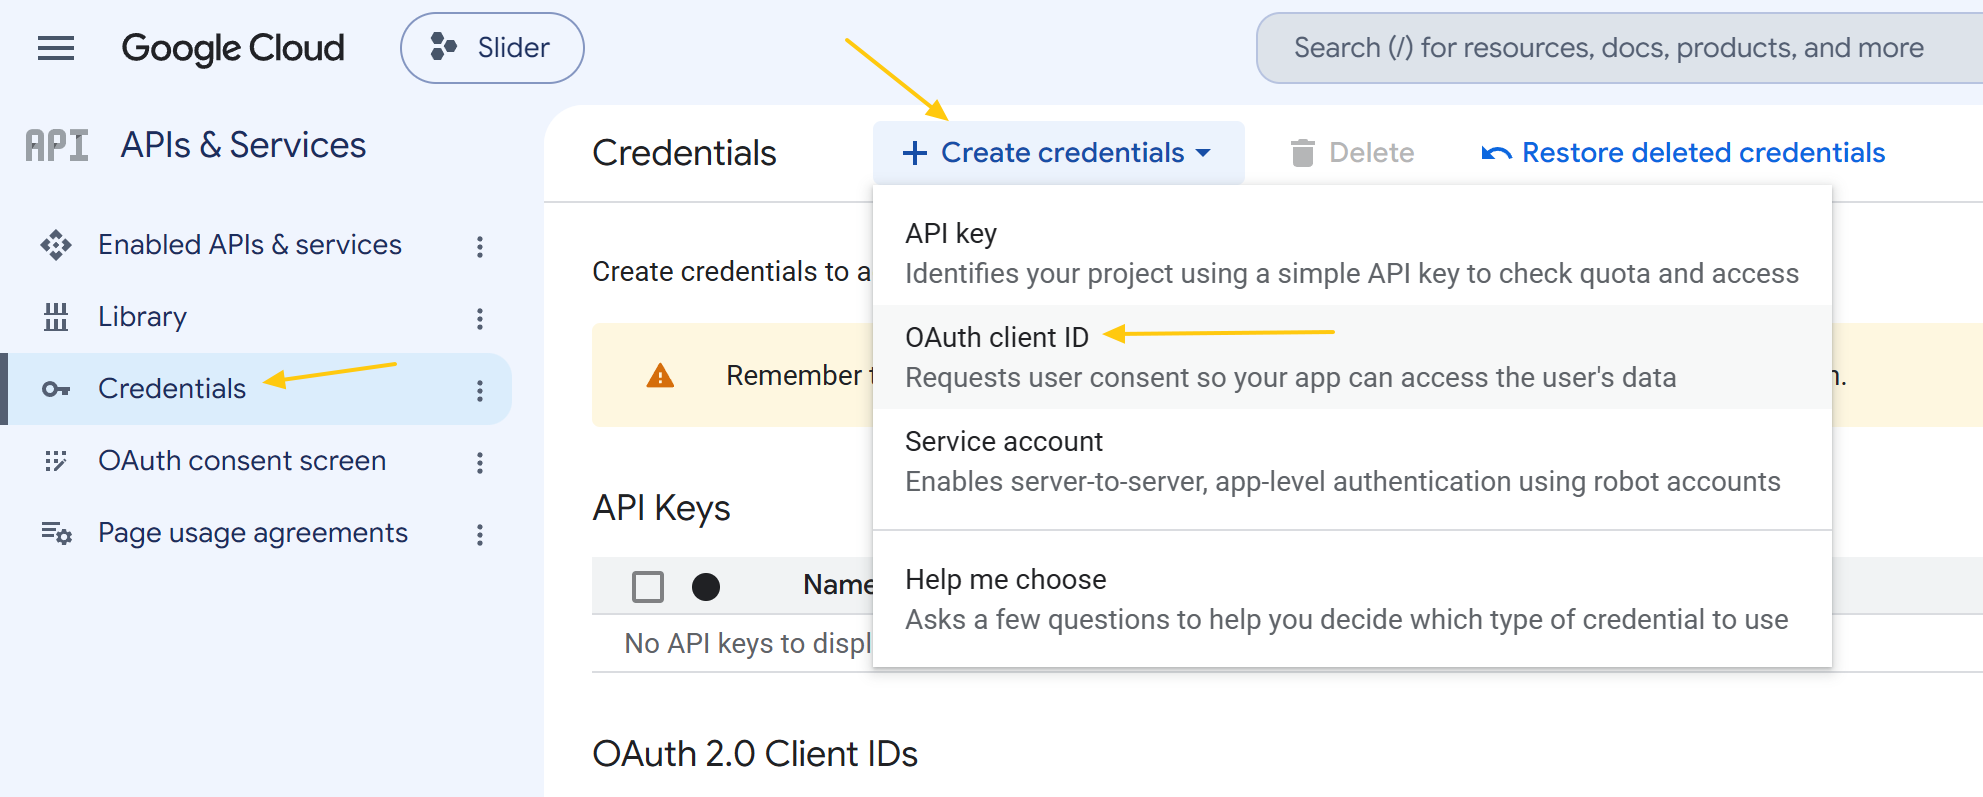Click Restore deleted credentials link
Viewport: 1983px width, 797px height.
click(x=1683, y=153)
